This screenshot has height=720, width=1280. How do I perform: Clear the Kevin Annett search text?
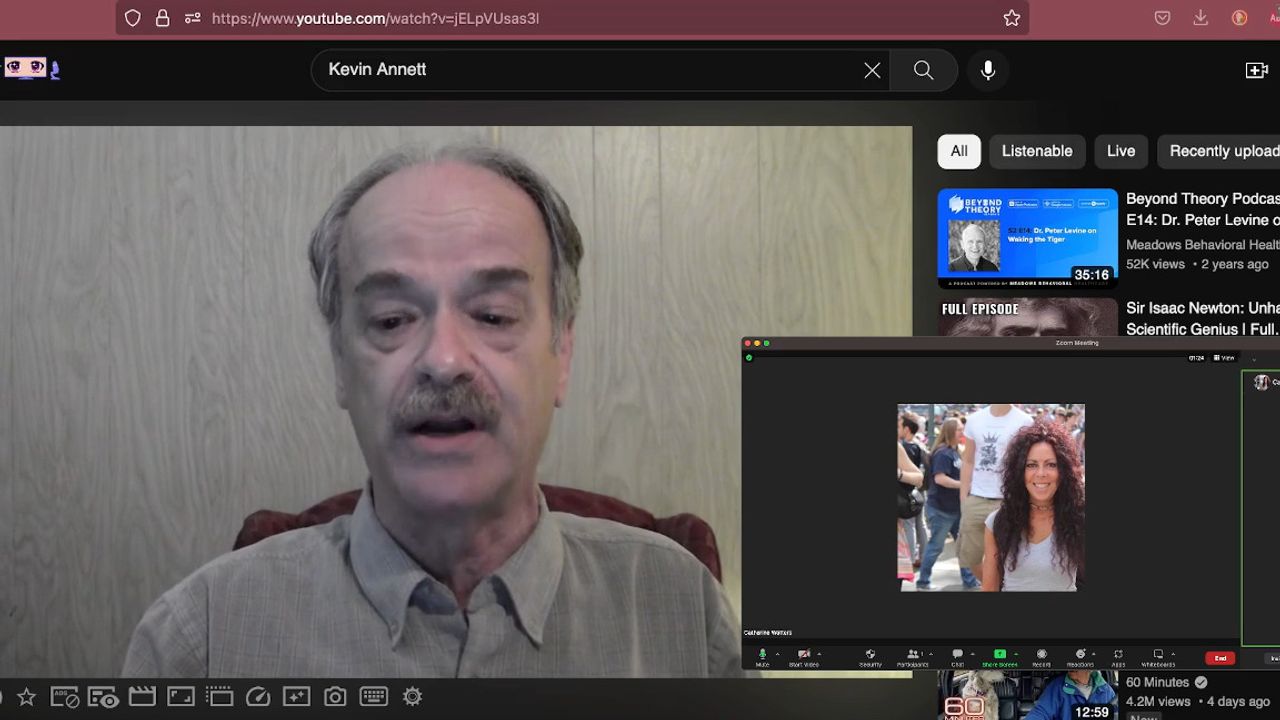pyautogui.click(x=872, y=70)
